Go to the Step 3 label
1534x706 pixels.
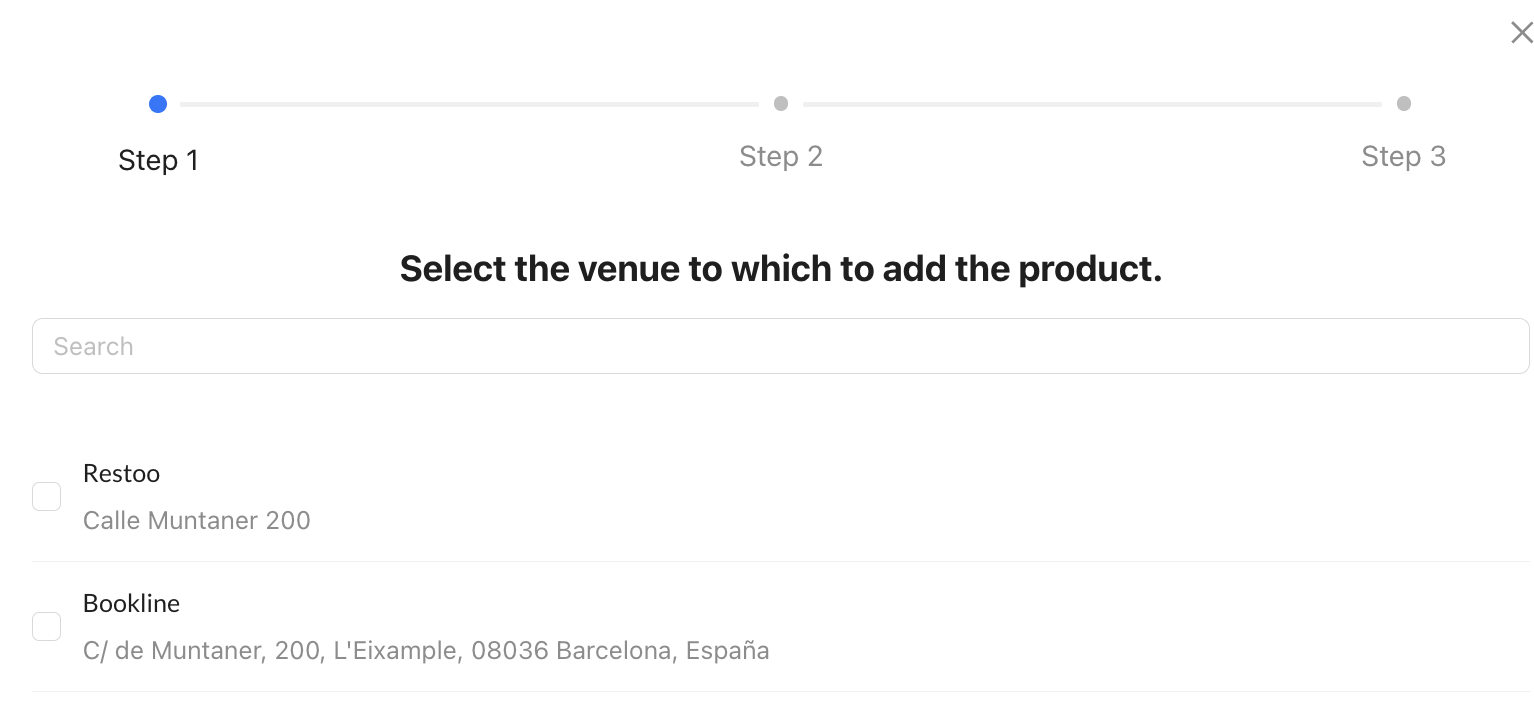tap(1403, 156)
